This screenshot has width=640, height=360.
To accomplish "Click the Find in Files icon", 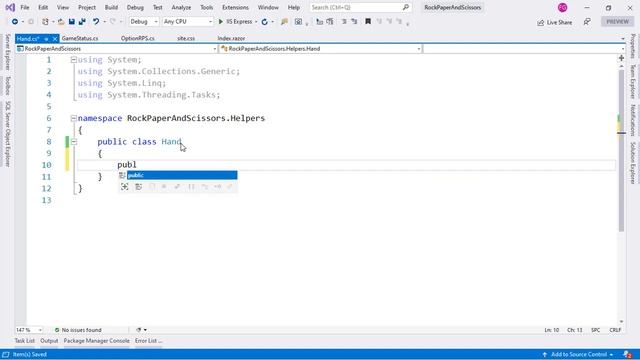I will pos(284,22).
